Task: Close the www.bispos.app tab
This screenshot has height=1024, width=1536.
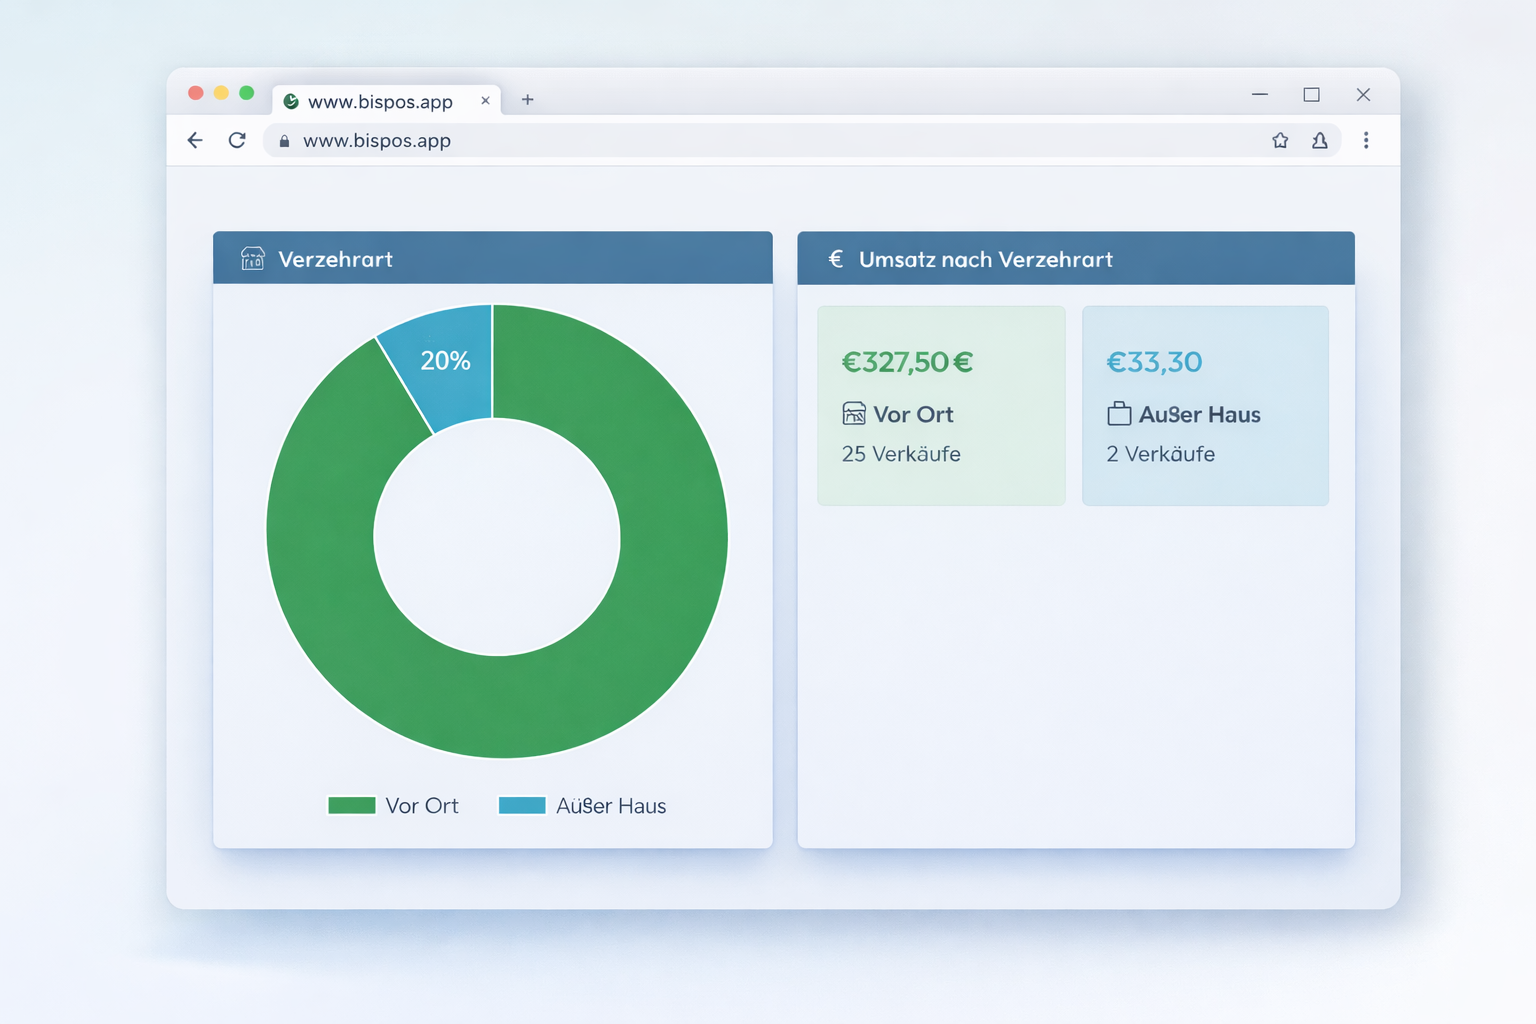Action: pos(485,101)
